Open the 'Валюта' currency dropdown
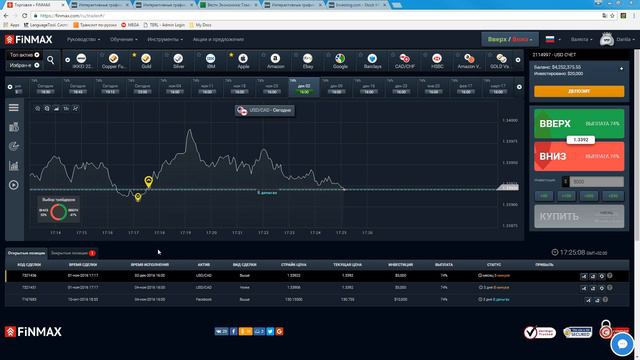Viewport: 640px width, 360px height. pos(581,40)
